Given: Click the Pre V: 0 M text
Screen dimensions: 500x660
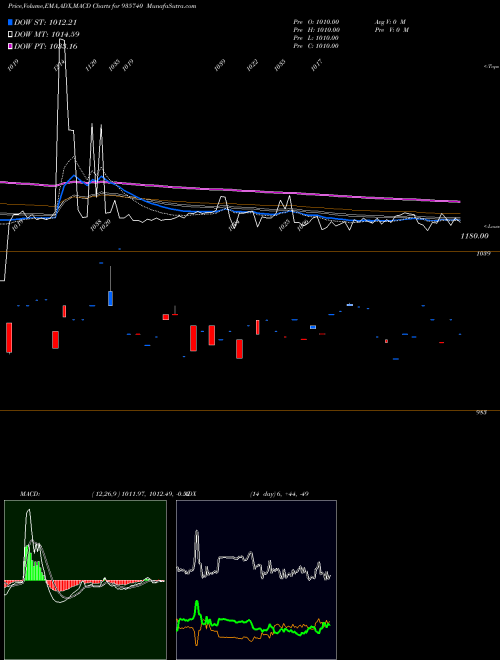Looking at the screenshot, I should (x=391, y=30).
